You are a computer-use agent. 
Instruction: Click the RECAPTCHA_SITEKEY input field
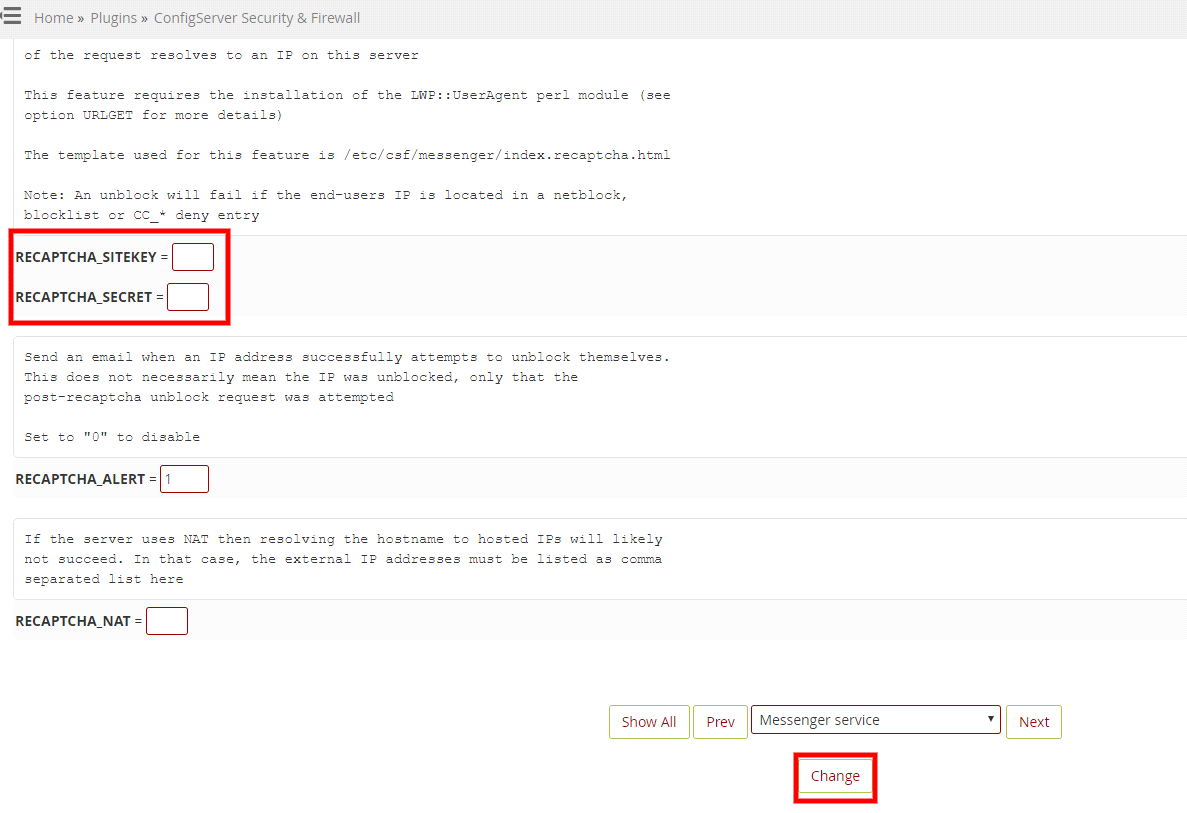click(x=193, y=256)
